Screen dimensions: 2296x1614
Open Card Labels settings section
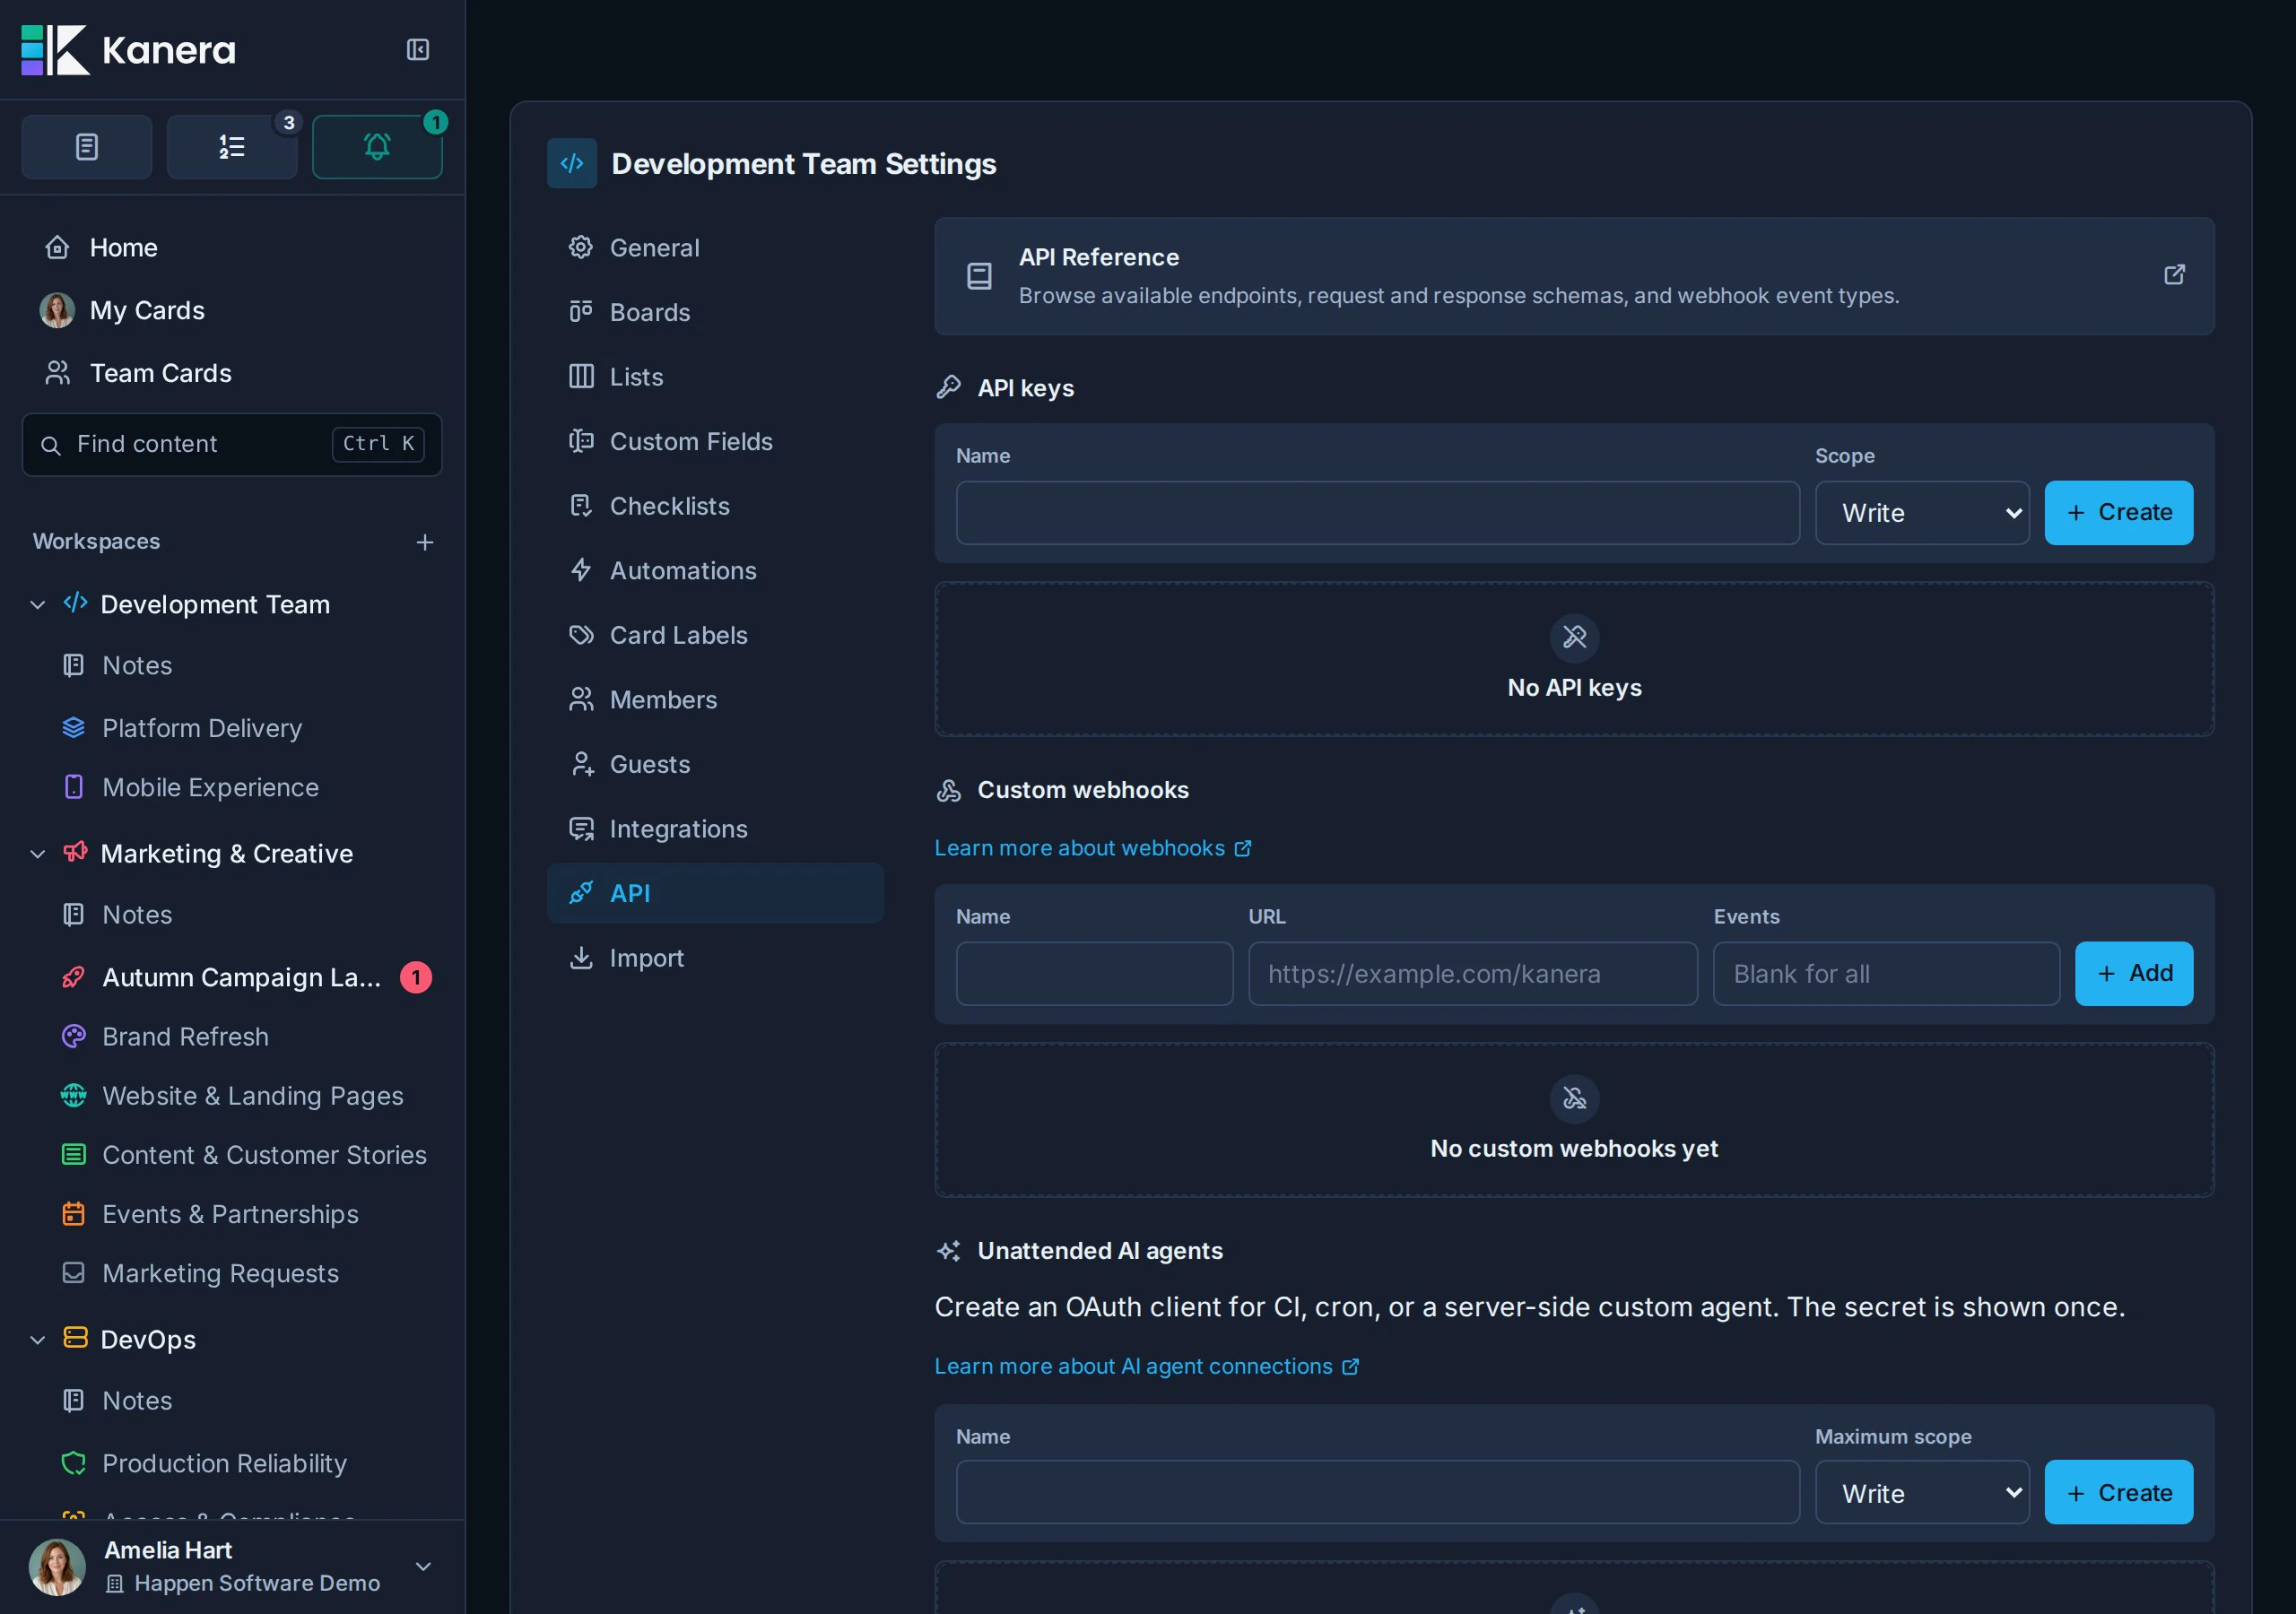pos(715,635)
